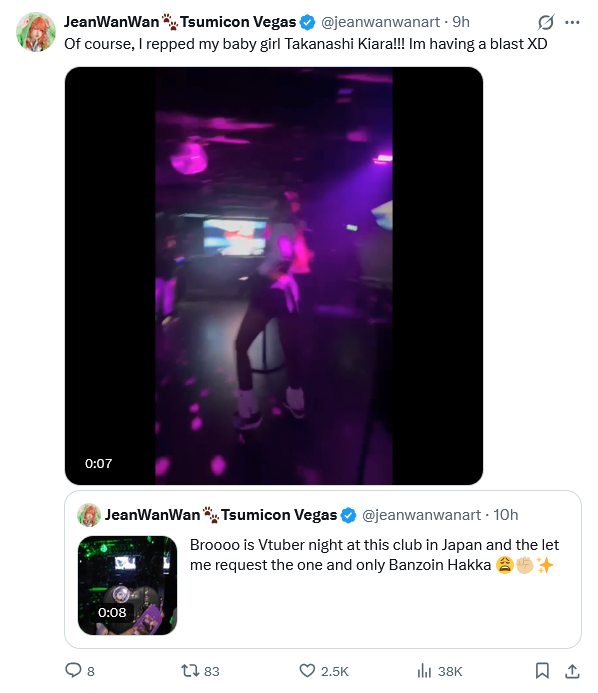This screenshot has width=598, height=693.
Task: Bookmark this tweet
Action: coord(542,670)
